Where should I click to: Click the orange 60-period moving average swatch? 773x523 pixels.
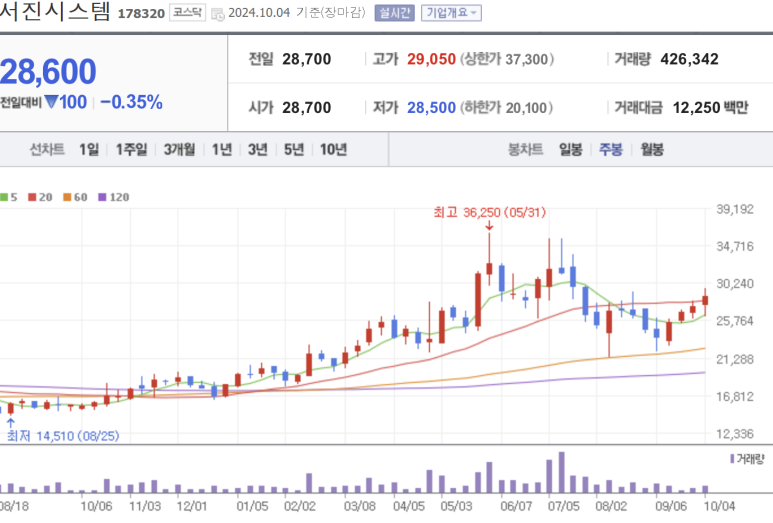click(67, 197)
